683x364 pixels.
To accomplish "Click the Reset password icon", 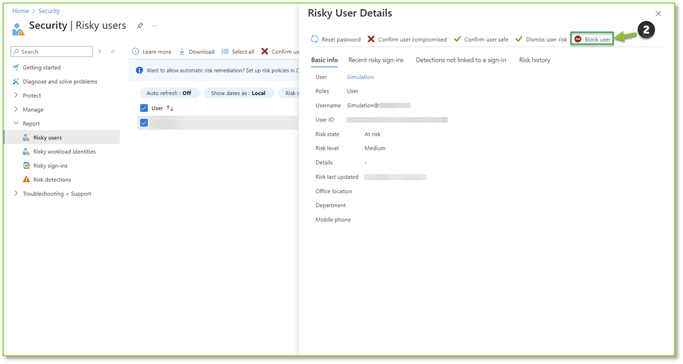I will pos(314,39).
